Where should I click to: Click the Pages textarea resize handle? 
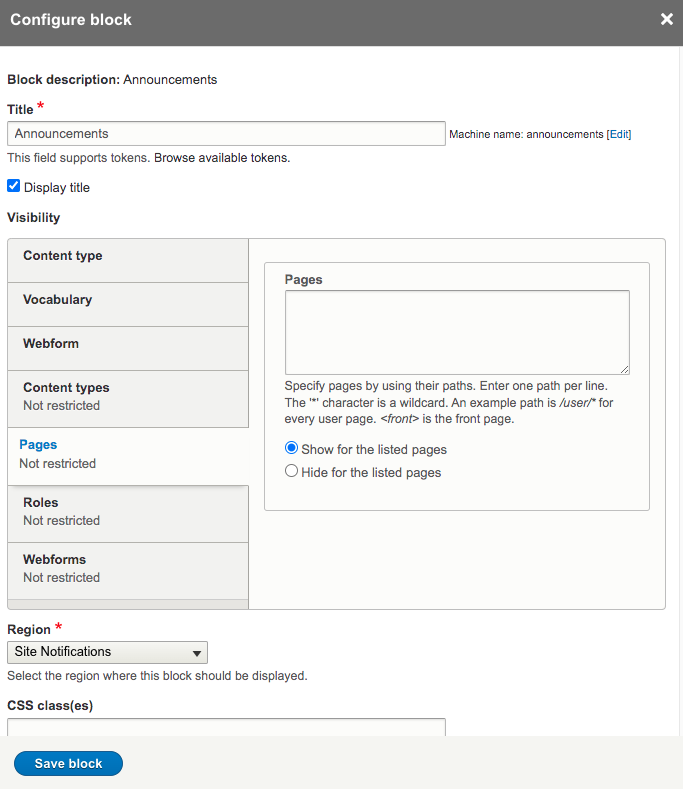click(x=624, y=369)
